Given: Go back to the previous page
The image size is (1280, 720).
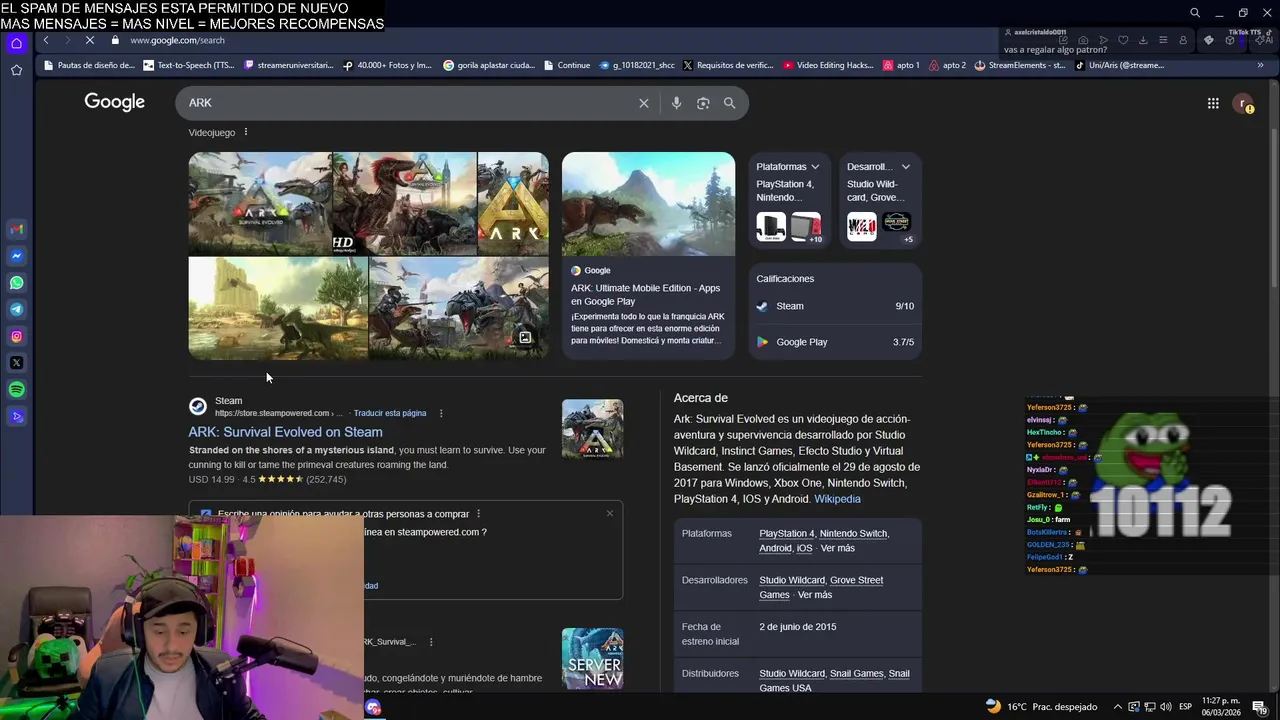Looking at the screenshot, I should [46, 40].
